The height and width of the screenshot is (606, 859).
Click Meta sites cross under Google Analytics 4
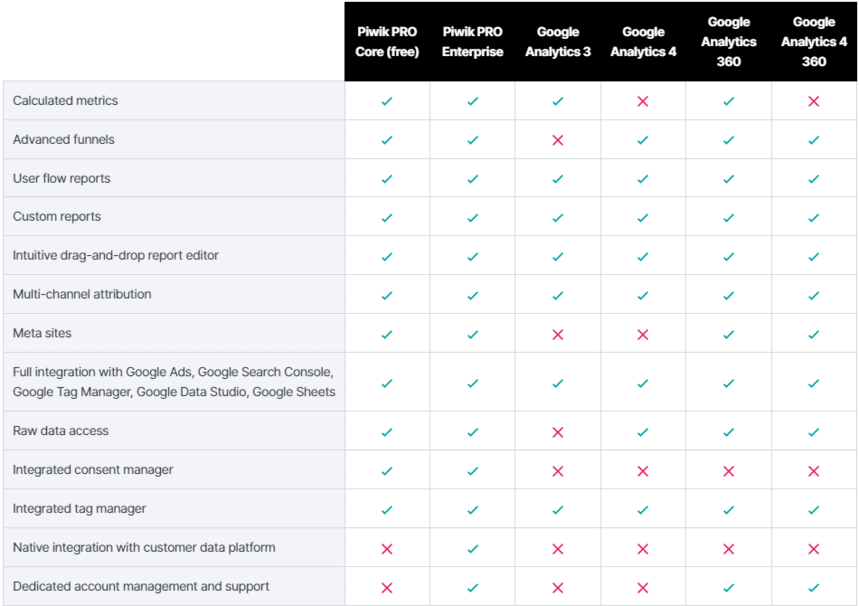tap(643, 334)
